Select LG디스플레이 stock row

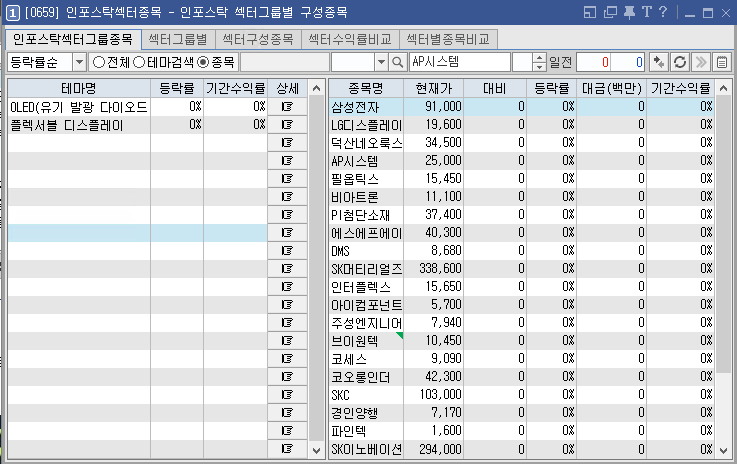(522, 125)
